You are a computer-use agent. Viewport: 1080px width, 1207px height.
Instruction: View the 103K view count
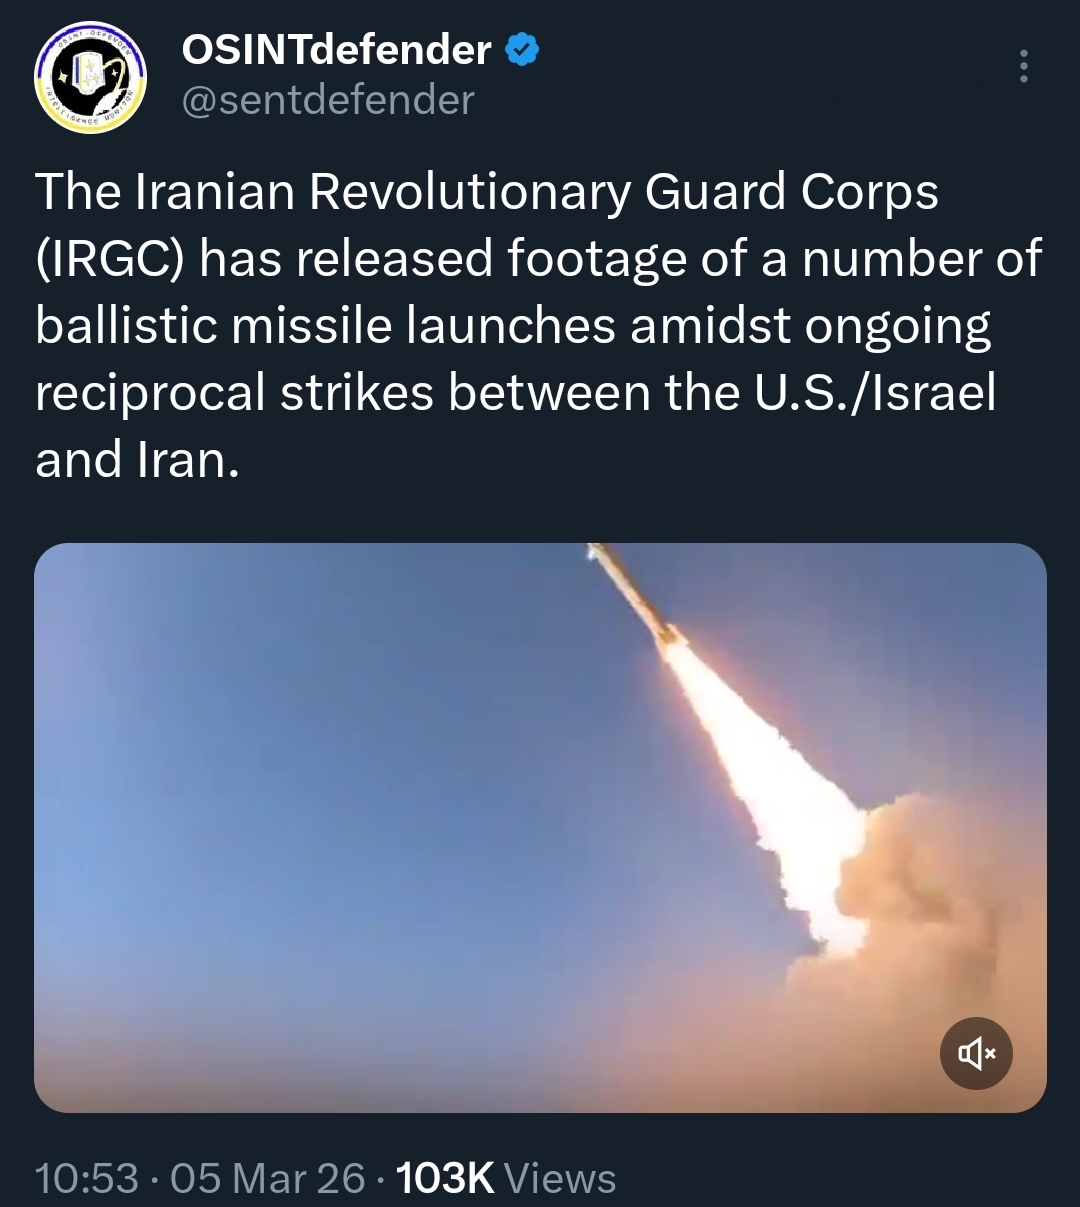pyautogui.click(x=446, y=1178)
